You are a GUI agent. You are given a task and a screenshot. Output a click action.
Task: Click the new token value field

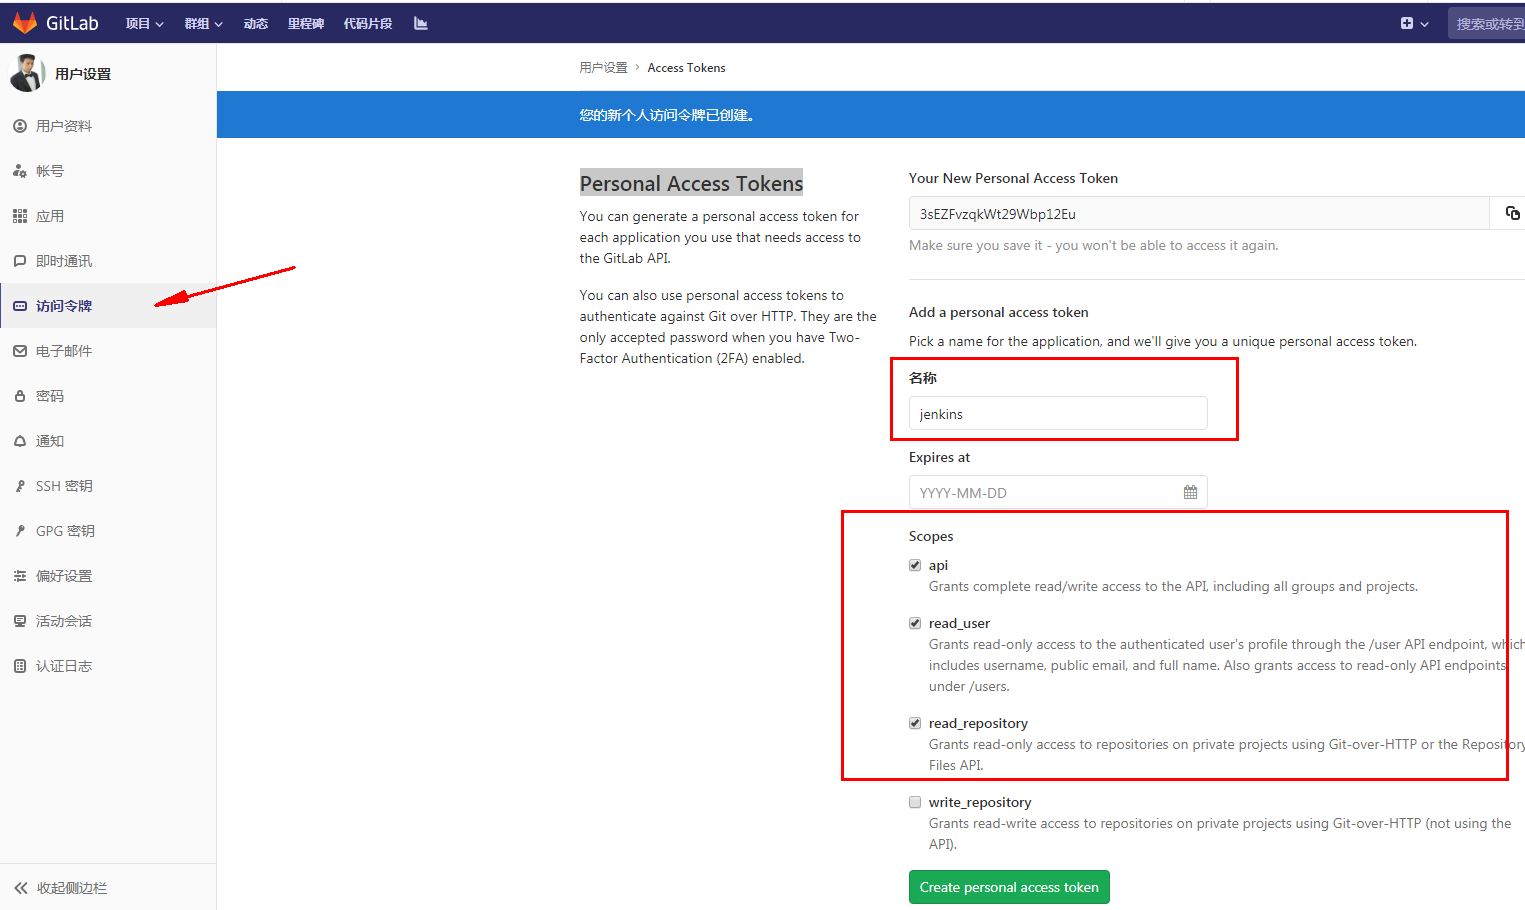point(1199,214)
